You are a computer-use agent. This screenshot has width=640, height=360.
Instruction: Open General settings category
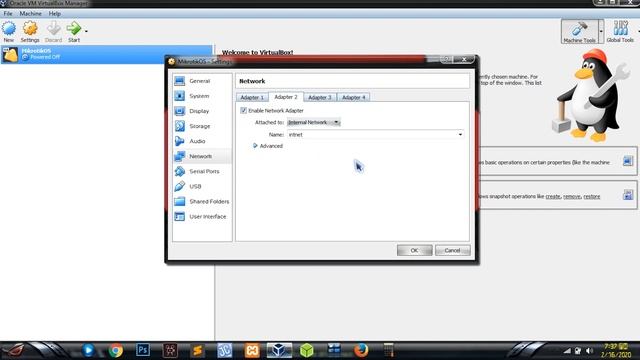click(202, 81)
